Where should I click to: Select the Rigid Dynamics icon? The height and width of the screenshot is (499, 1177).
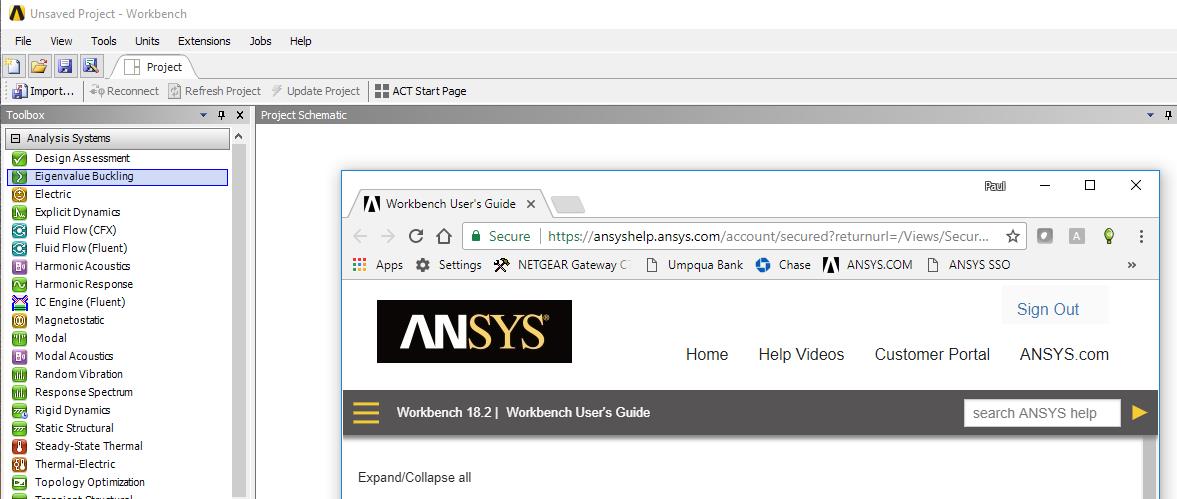(20, 410)
